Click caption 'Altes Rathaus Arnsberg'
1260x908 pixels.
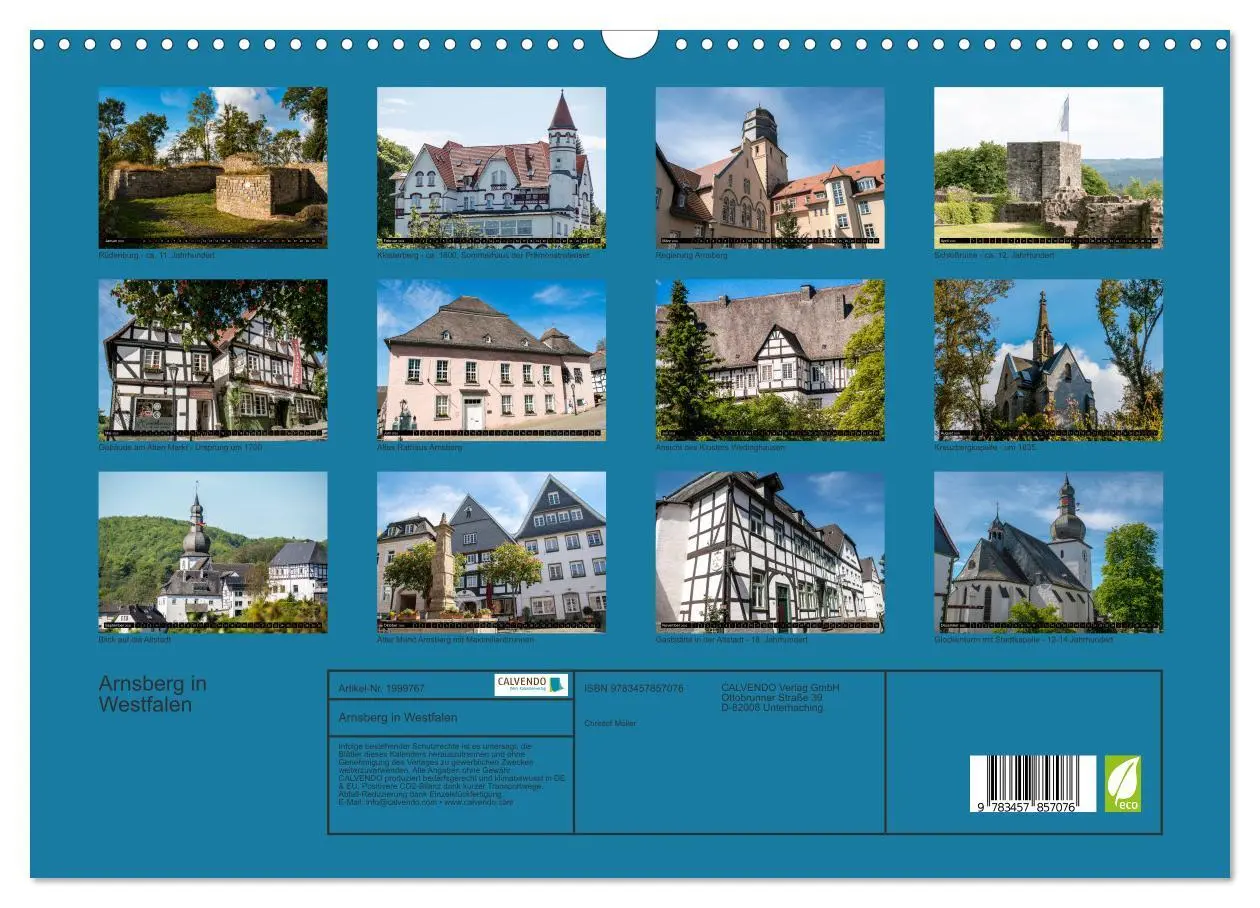[x=420, y=447]
